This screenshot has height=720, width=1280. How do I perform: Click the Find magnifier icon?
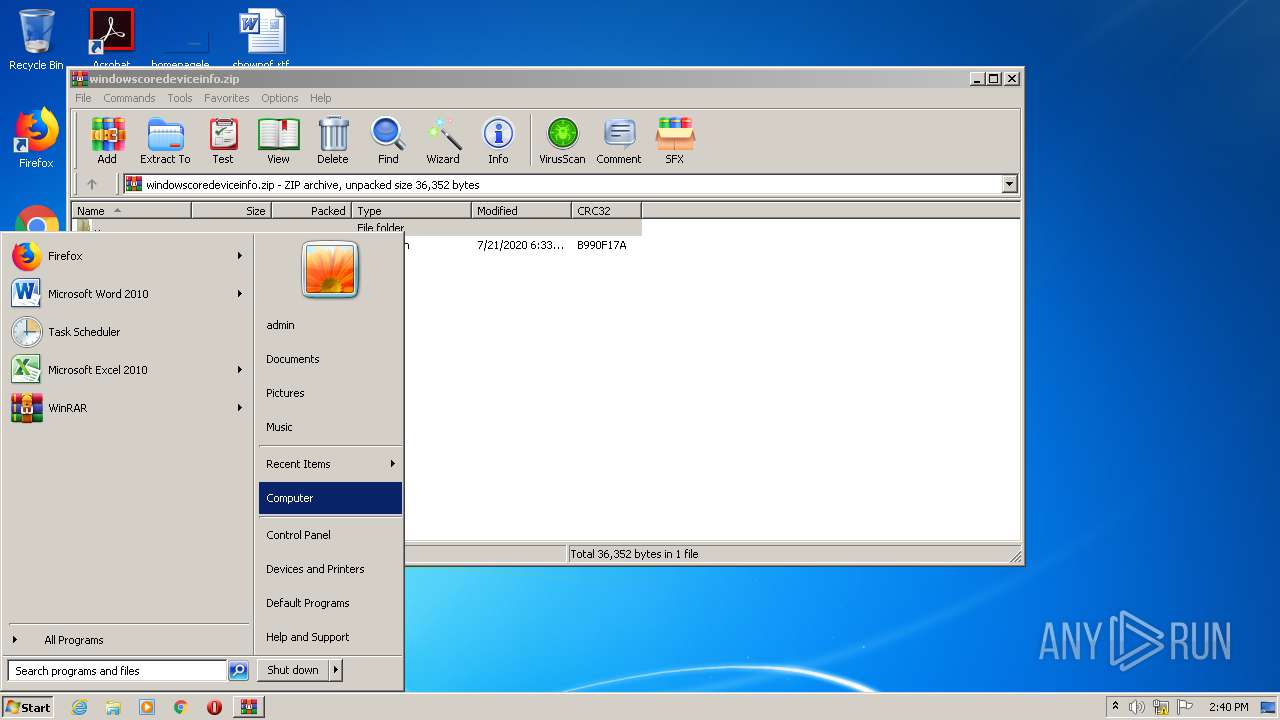coord(388,140)
